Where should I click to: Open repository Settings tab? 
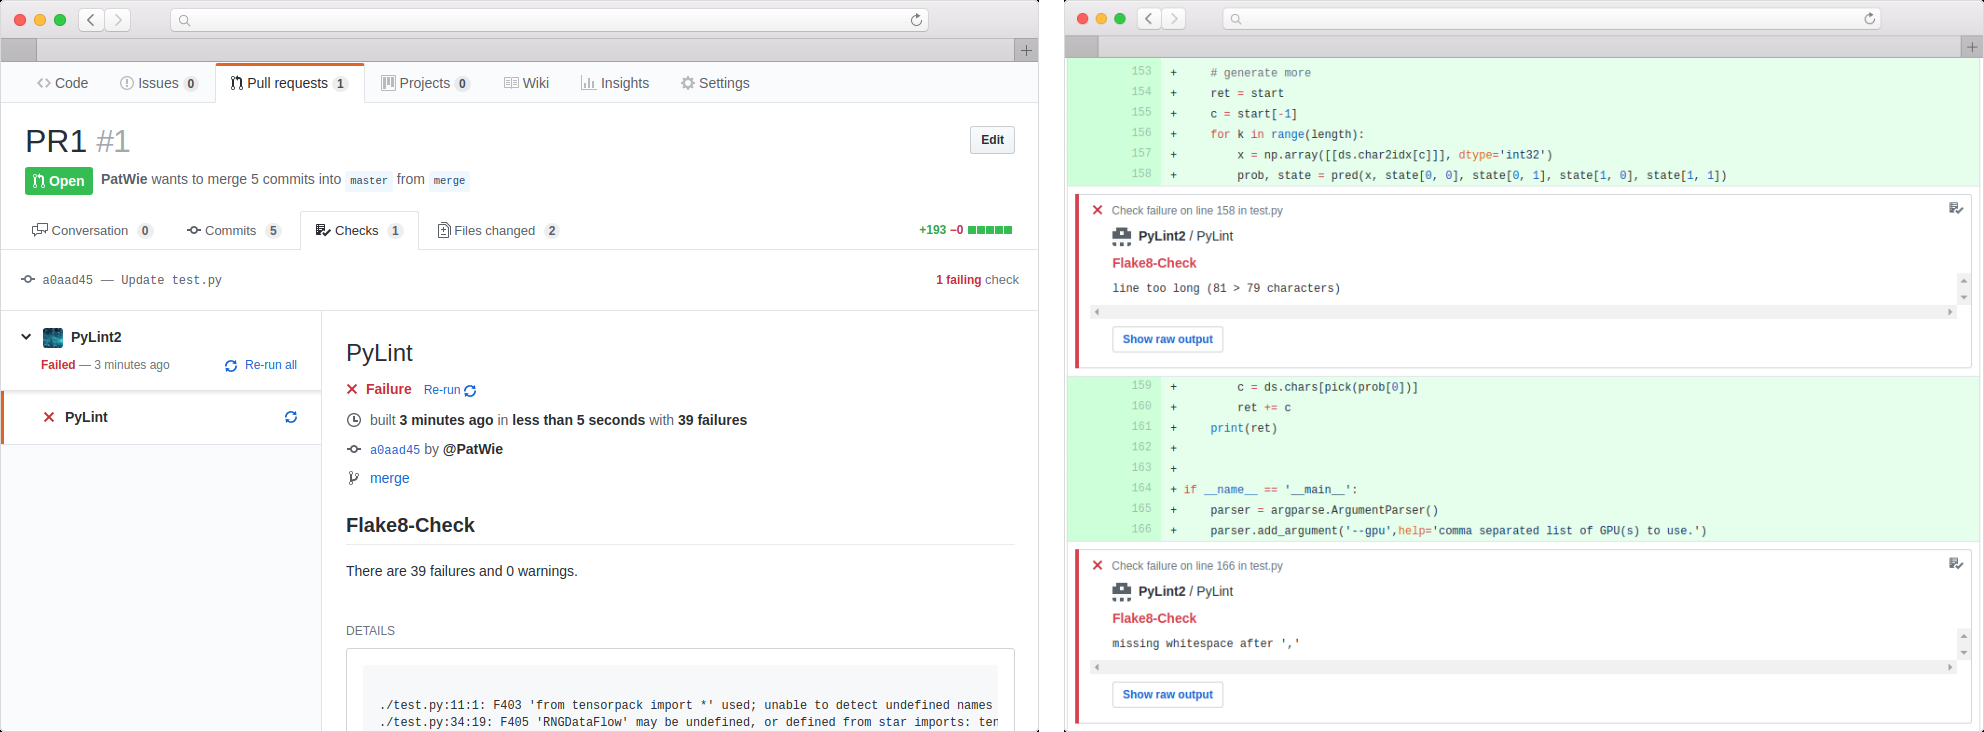pos(715,83)
